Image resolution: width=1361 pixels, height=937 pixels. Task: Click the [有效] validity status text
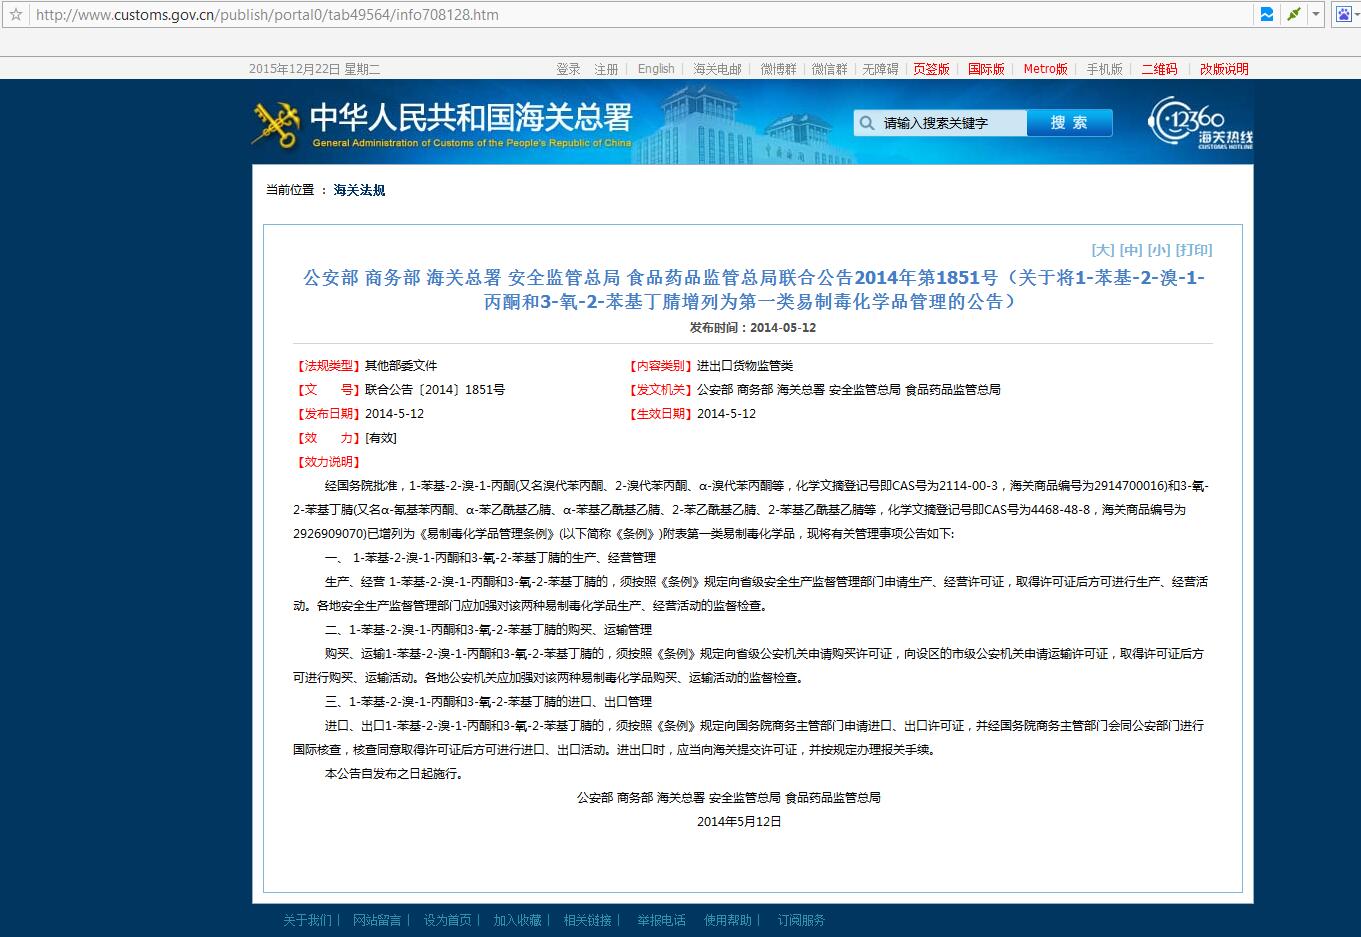381,438
